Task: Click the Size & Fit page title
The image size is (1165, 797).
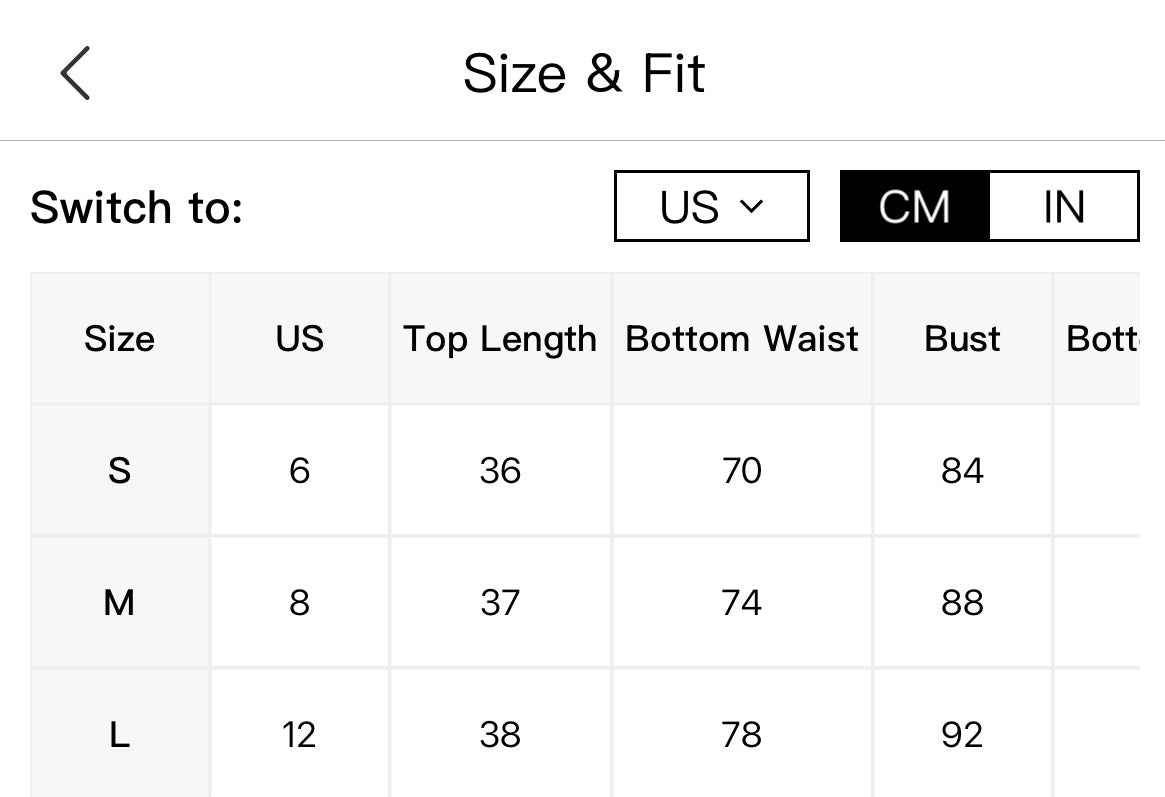Action: 584,73
